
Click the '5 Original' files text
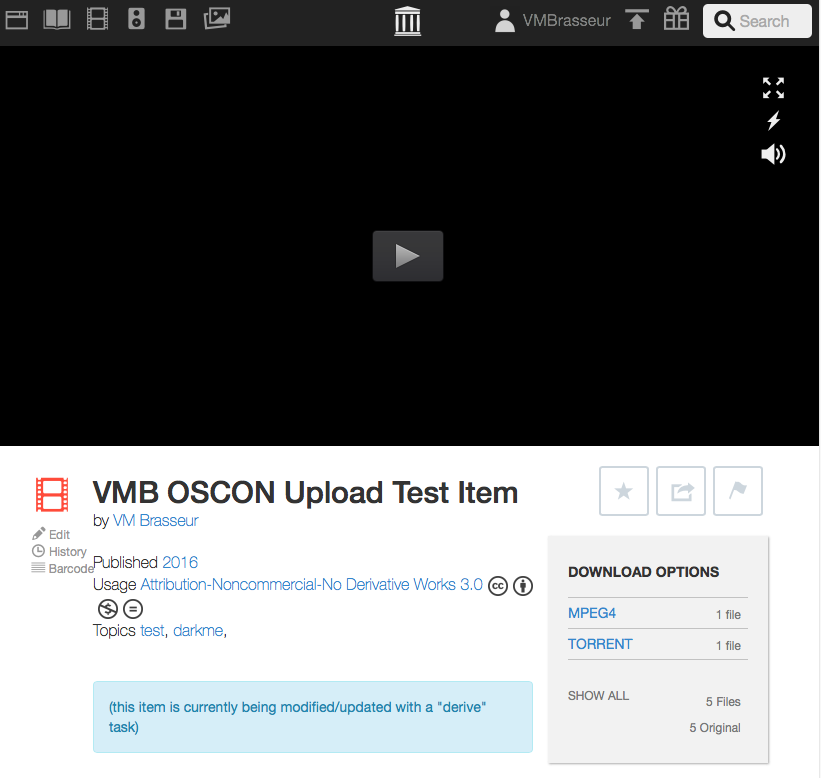pyautogui.click(x=715, y=728)
